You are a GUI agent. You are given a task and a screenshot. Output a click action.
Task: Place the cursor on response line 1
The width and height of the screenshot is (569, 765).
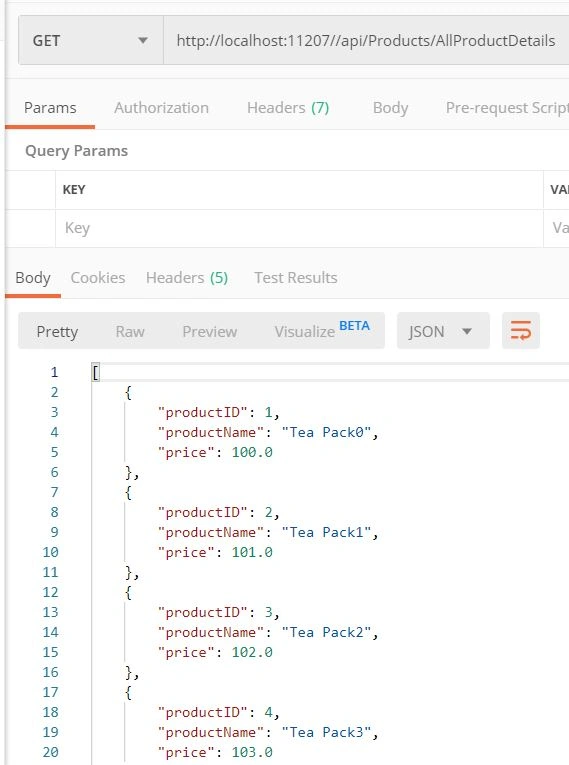[330, 372]
